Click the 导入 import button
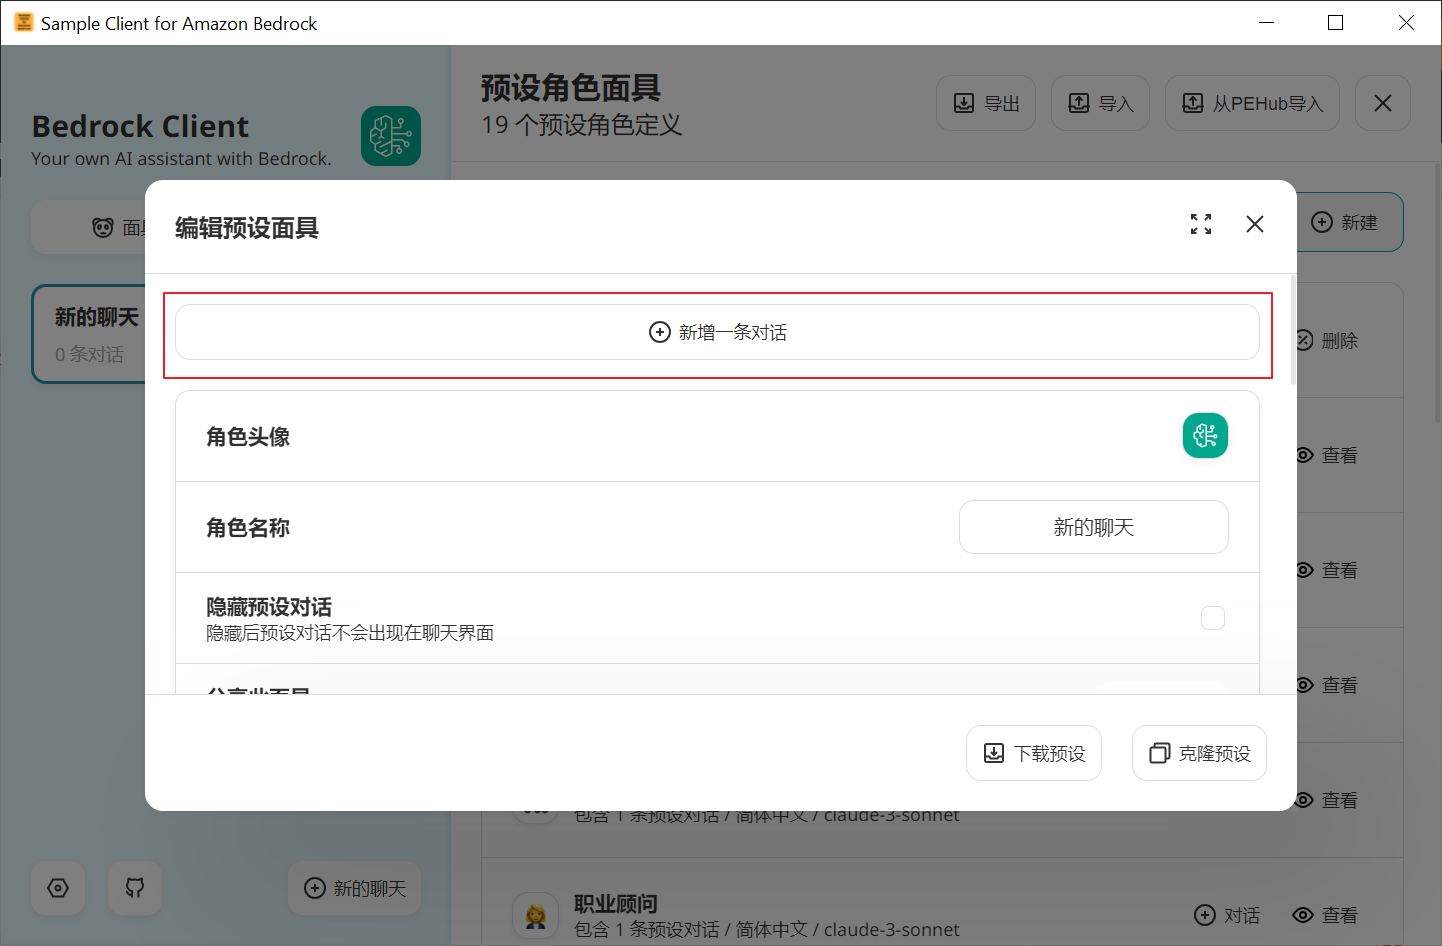1442x946 pixels. [x=1100, y=103]
